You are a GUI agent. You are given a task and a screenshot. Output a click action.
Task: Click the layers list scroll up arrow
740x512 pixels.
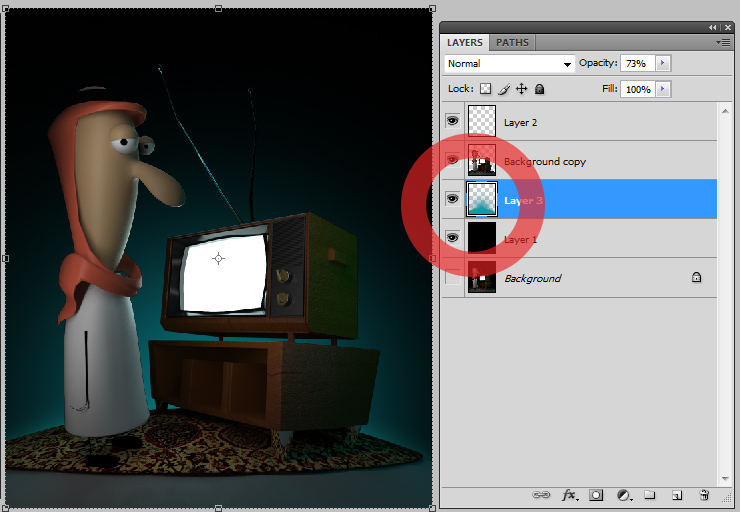coord(725,111)
